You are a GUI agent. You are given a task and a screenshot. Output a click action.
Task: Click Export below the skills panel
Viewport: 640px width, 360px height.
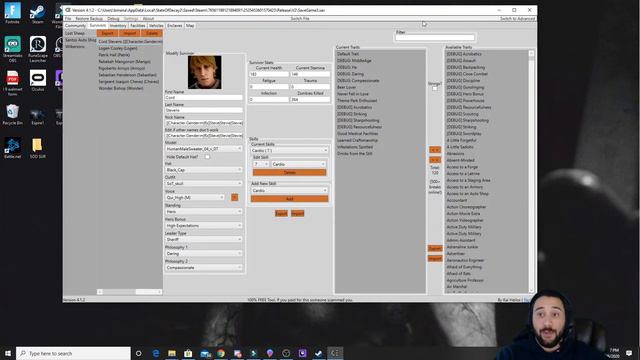281,214
